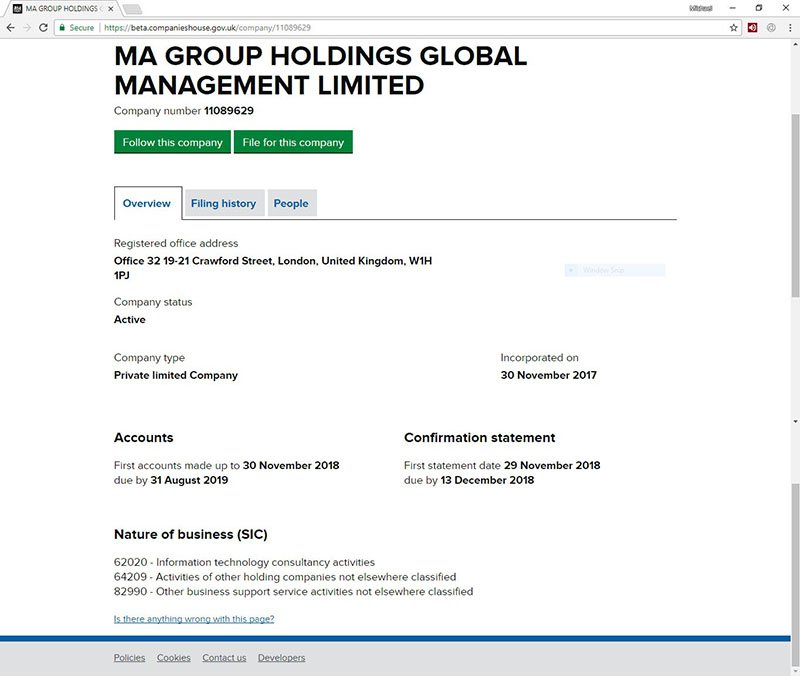Screen dimensions: 800x676
Task: Click the grey circular extension icon
Action: [x=771, y=28]
